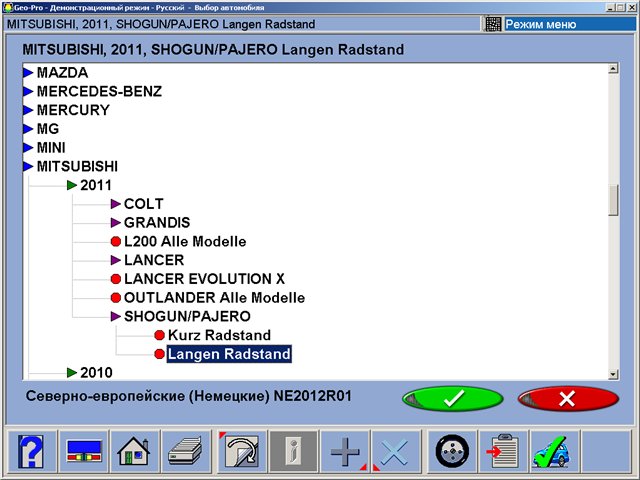
Task: Click the red dot beside L200 Alle Modelle
Action: (116, 242)
